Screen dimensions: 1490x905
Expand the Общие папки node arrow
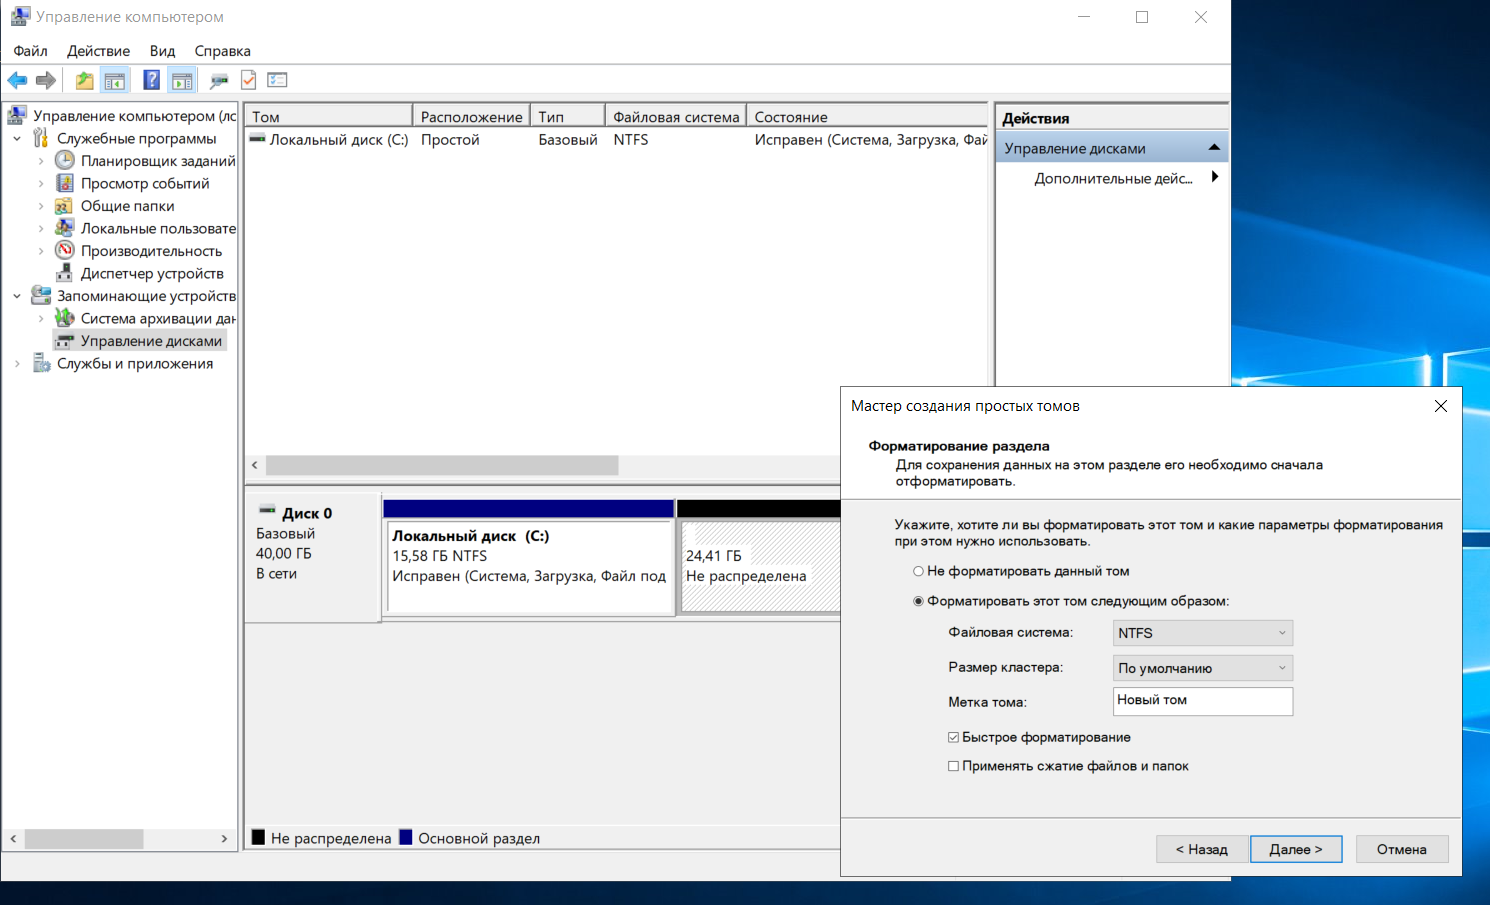tap(41, 206)
